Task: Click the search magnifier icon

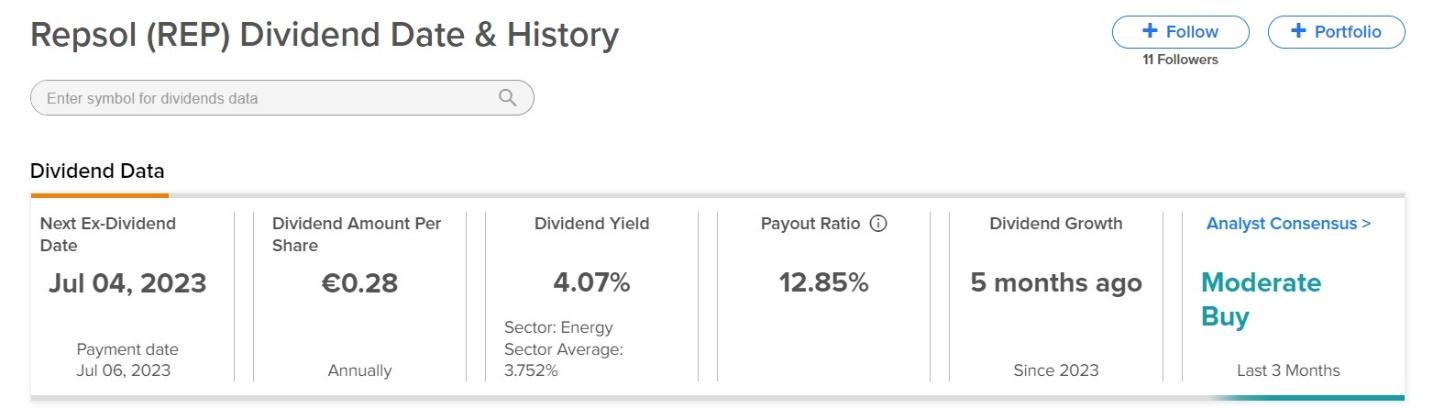Action: tap(508, 98)
